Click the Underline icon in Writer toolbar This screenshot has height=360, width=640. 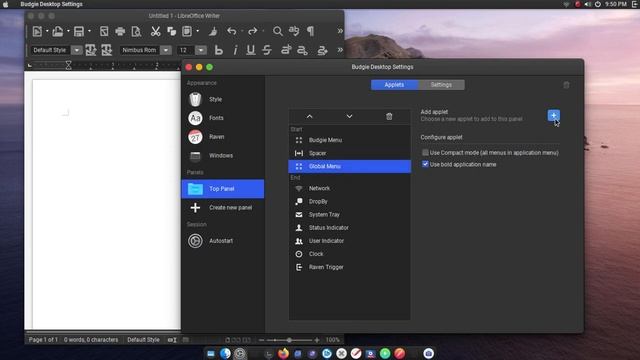click(x=251, y=50)
